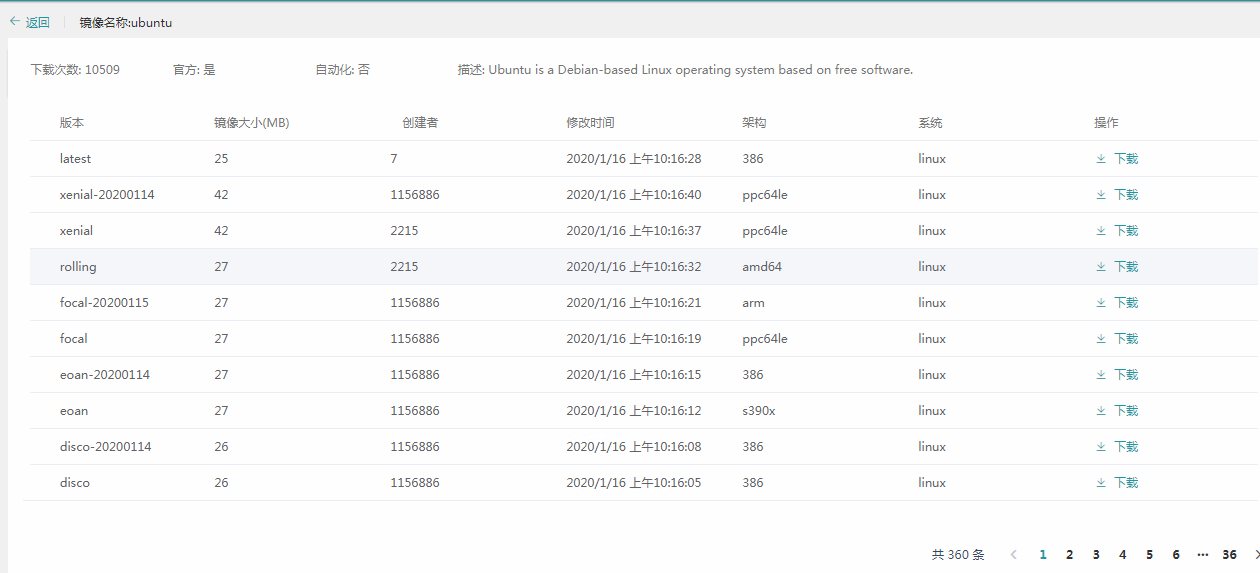
Task: Click the disco-20200114 version cell
Action: coord(105,446)
